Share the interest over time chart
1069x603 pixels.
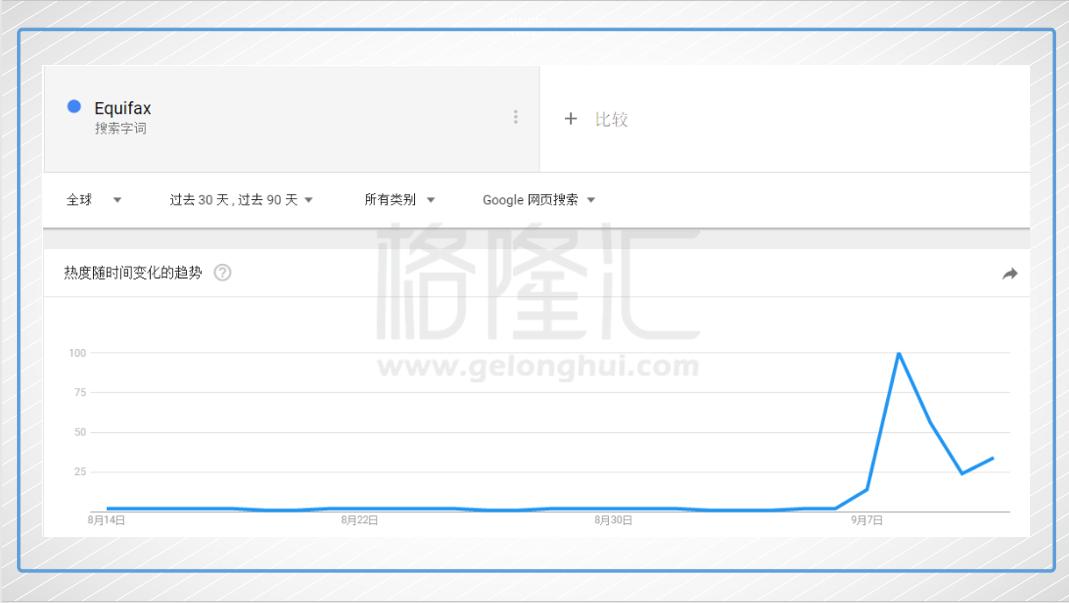[1010, 274]
